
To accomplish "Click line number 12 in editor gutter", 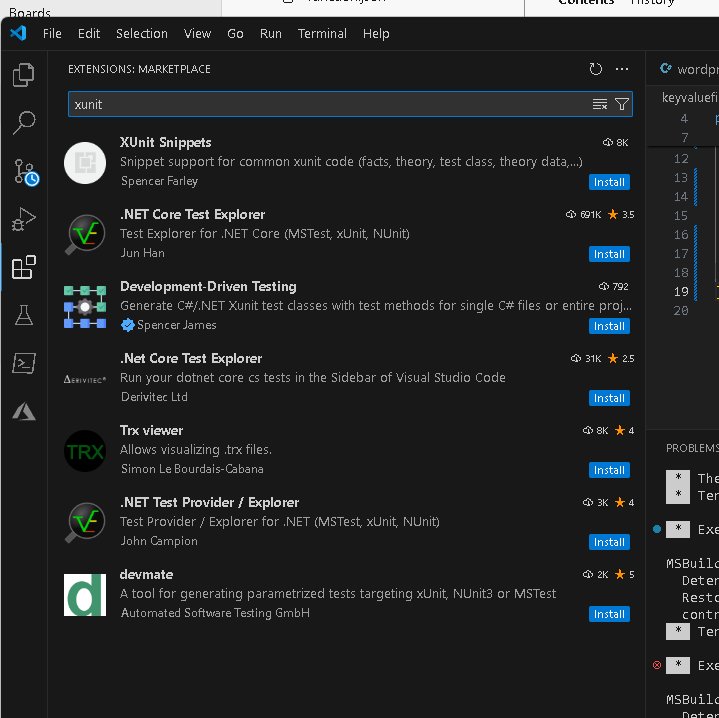I will [x=681, y=159].
